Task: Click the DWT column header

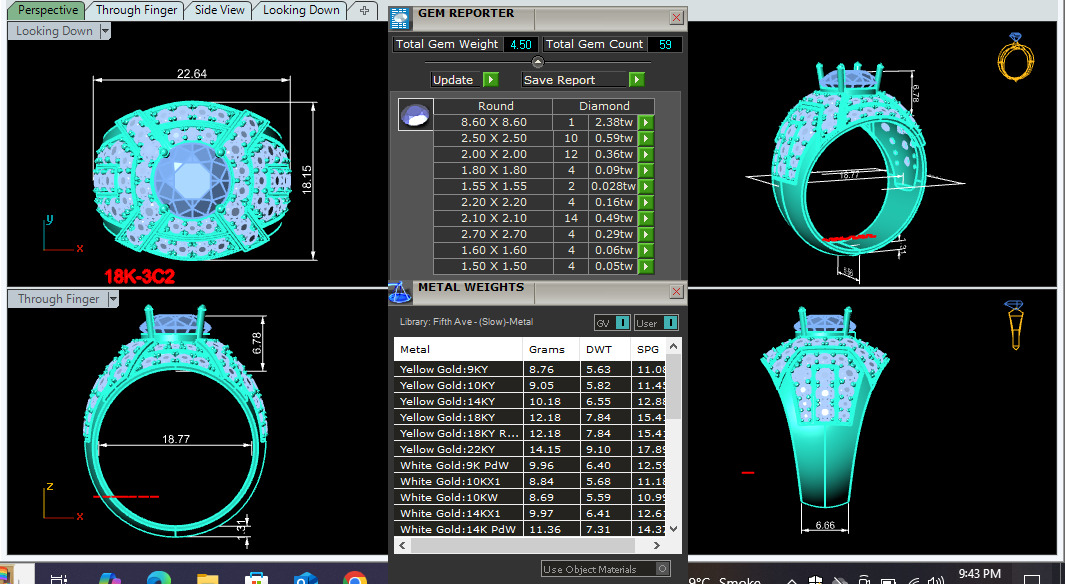Action: click(x=605, y=349)
